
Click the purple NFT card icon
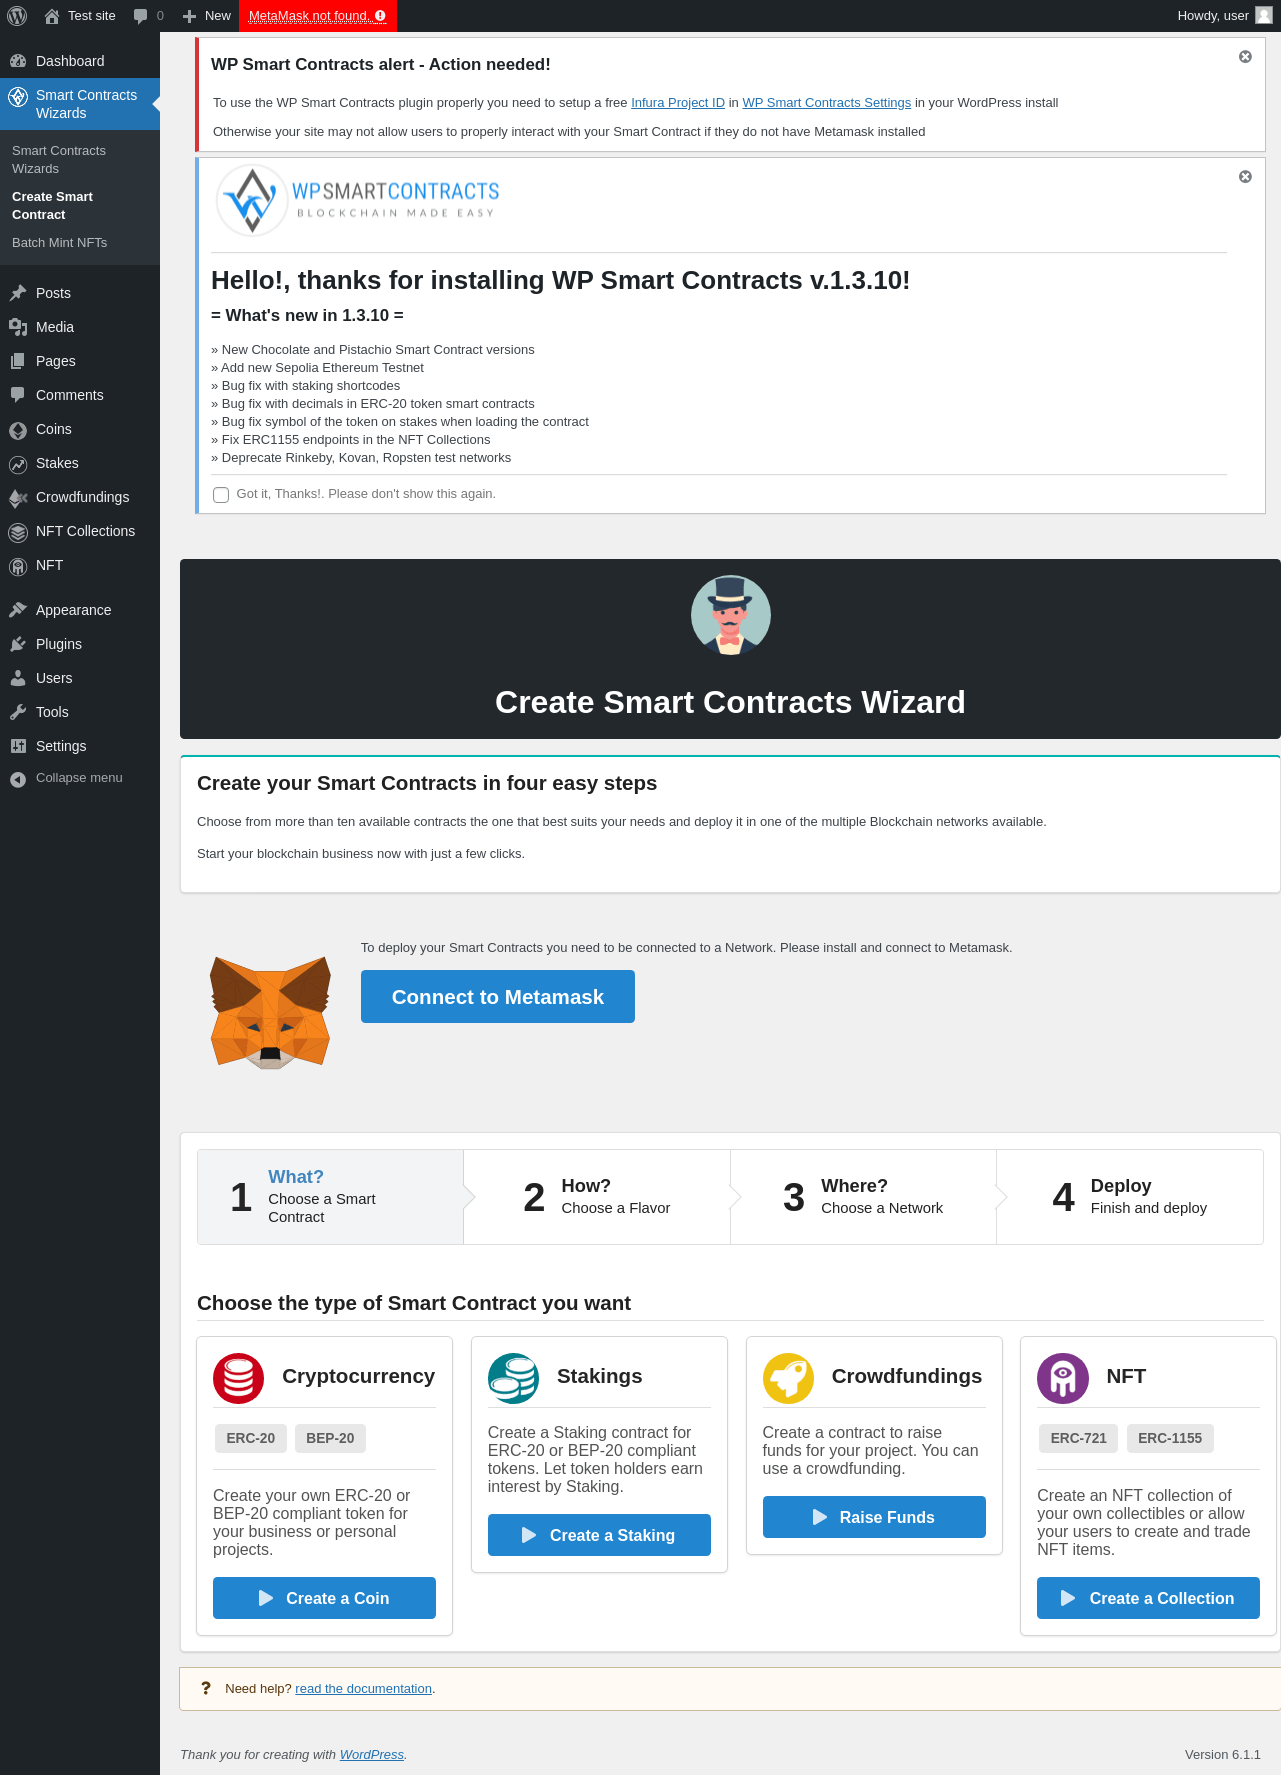coord(1063,1378)
